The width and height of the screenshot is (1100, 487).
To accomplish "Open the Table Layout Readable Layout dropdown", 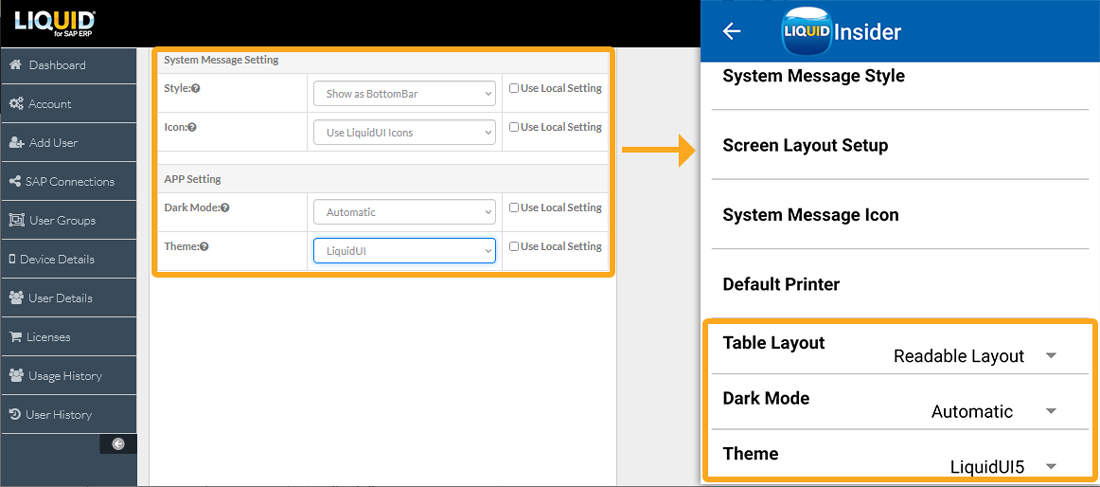I will 974,356.
